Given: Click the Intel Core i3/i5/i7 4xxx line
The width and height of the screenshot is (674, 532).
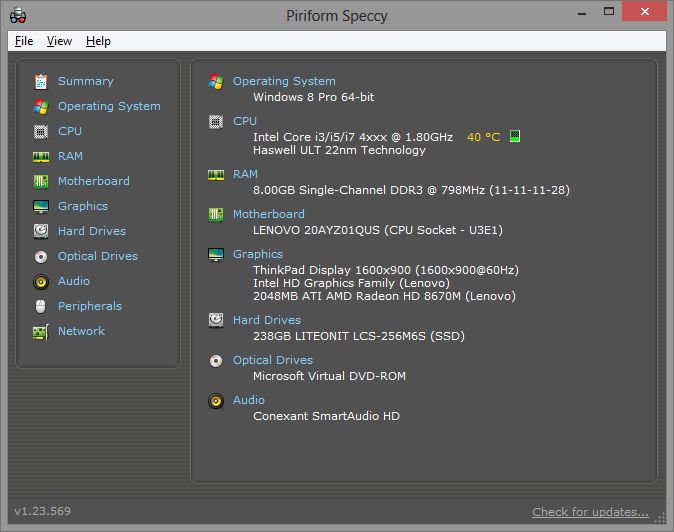Looking at the screenshot, I should click(x=353, y=137).
